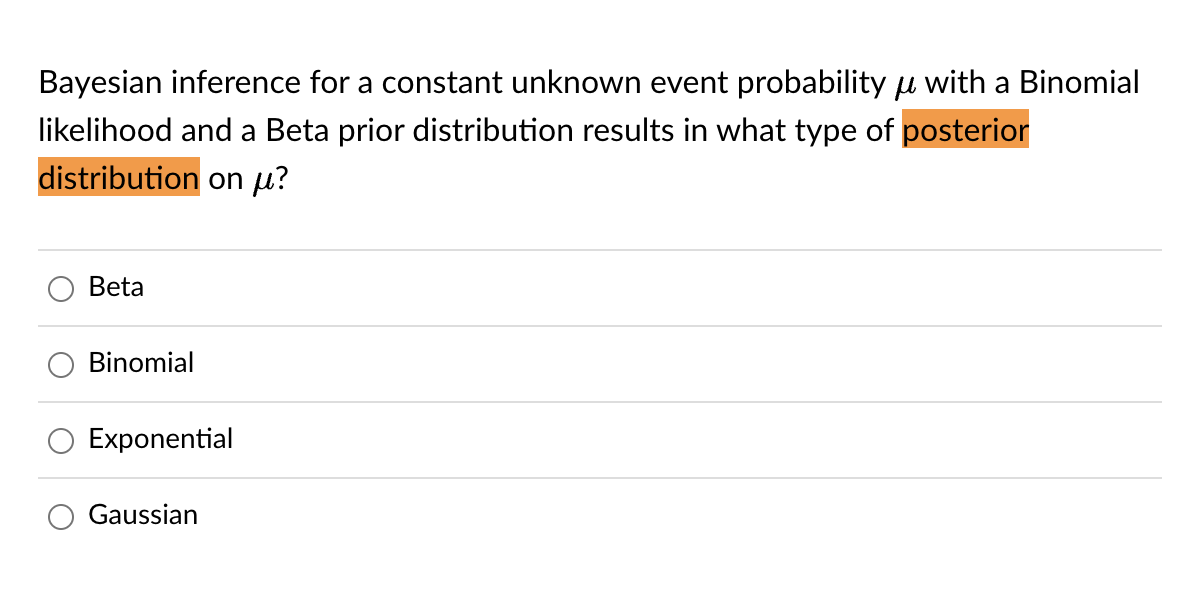Select the Beta radio button
Image resolution: width=1202 pixels, height=590 pixels.
(61, 289)
